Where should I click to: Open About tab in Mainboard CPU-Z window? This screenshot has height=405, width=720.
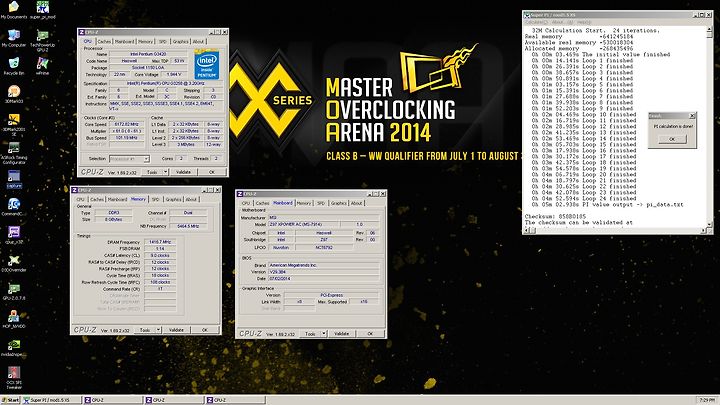click(x=357, y=203)
